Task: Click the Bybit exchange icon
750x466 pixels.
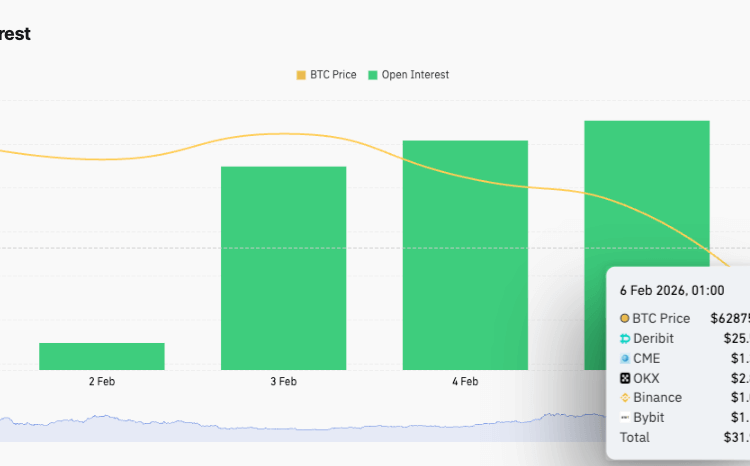Action: click(625, 417)
